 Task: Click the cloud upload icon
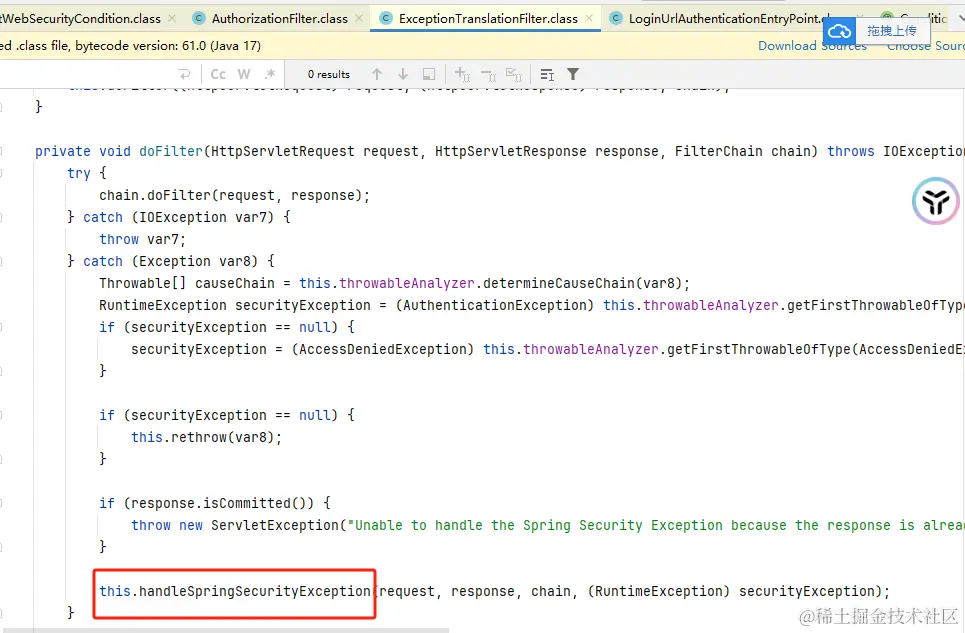[x=839, y=31]
